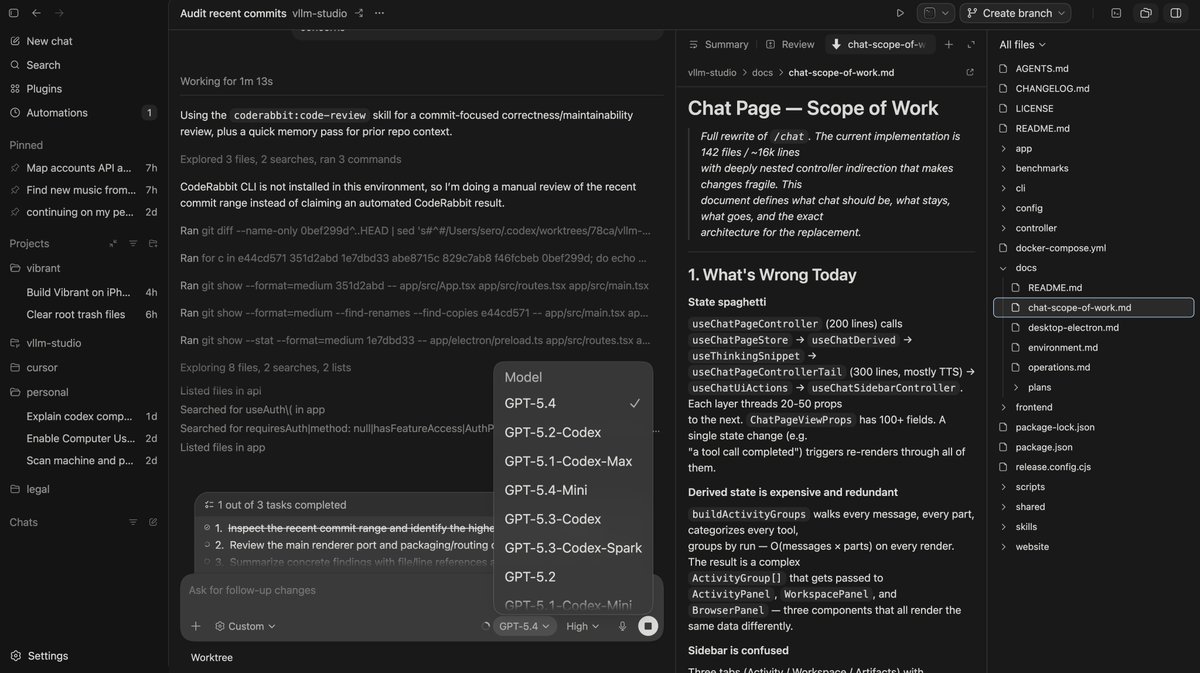Open CHANGELOG.md file

[1052, 89]
